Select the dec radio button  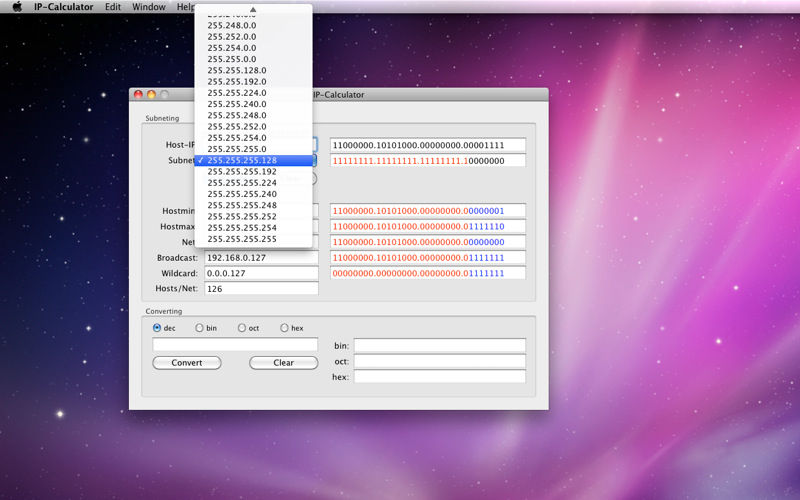(x=157, y=328)
